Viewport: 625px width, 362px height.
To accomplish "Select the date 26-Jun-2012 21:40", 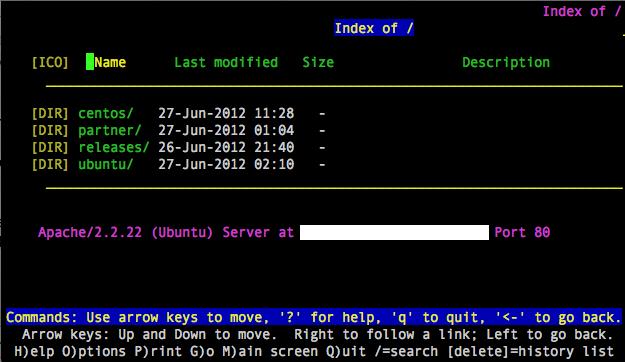I will click(x=226, y=147).
